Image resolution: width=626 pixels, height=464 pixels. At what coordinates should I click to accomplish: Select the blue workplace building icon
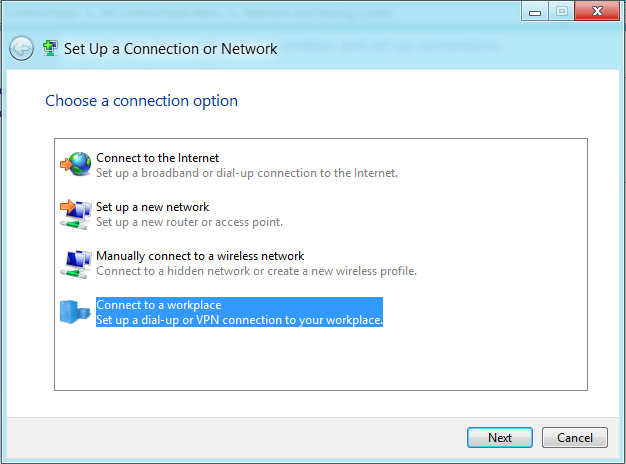(x=75, y=312)
